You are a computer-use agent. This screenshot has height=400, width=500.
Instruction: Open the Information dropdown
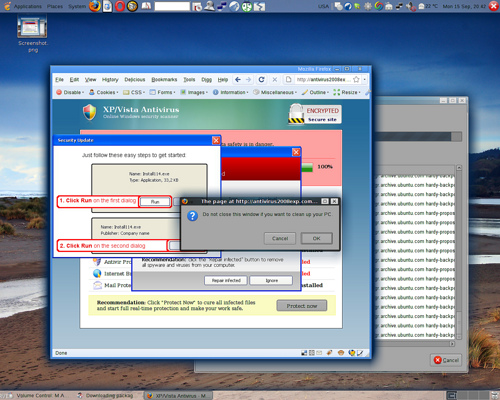pyautogui.click(x=231, y=92)
